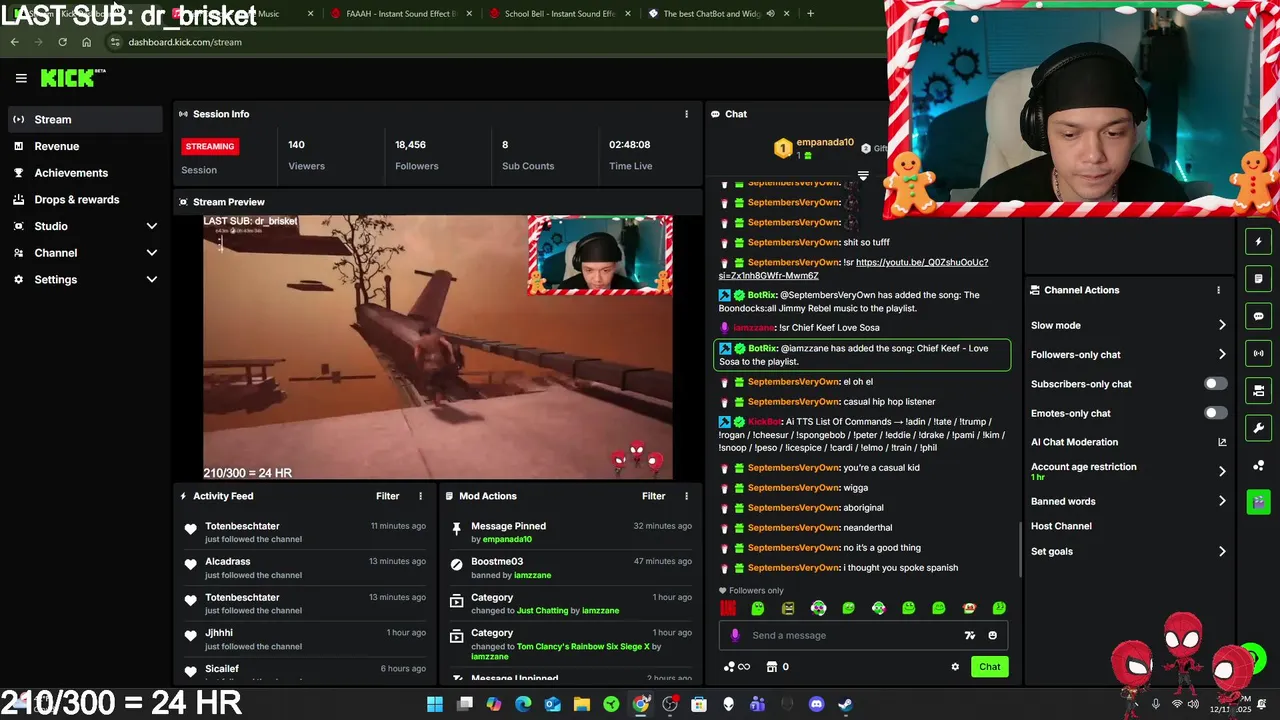The width and height of the screenshot is (1280, 720).
Task: Click Totenbeschtater's 11 minutes ago follow entry
Action: (306, 532)
